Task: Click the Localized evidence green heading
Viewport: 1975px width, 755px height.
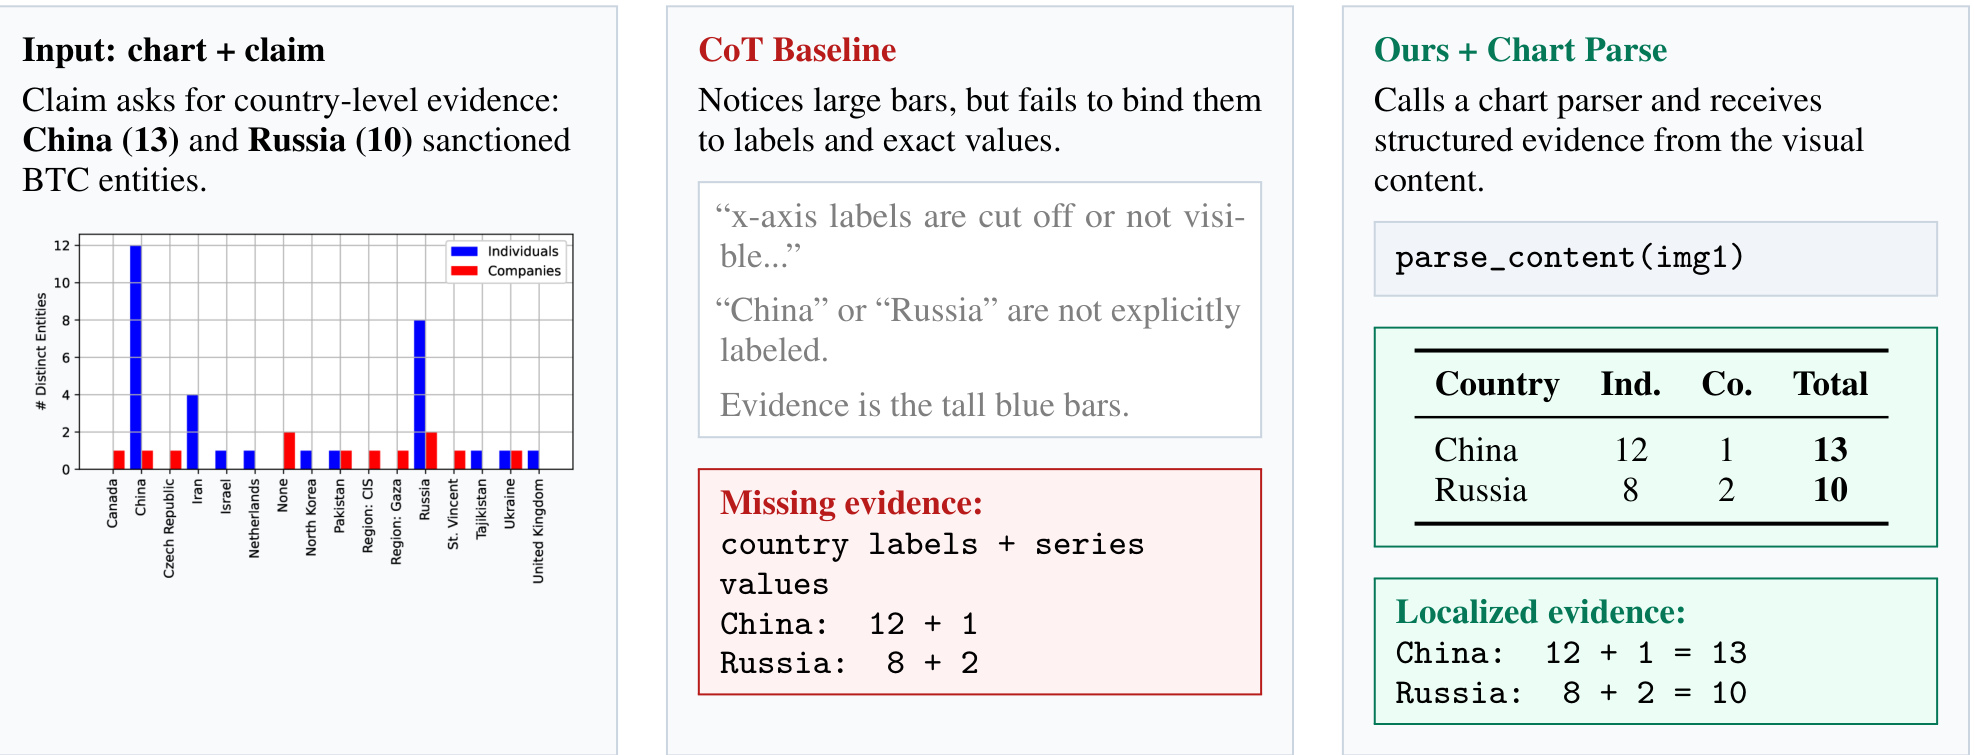Action: point(1540,612)
